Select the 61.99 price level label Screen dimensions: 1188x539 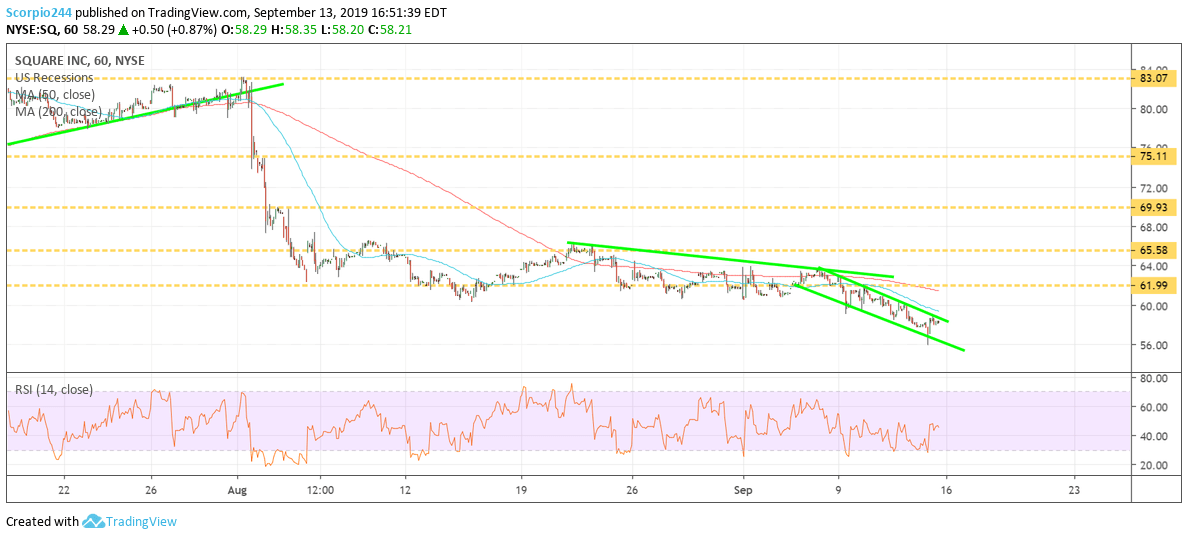click(x=1155, y=285)
